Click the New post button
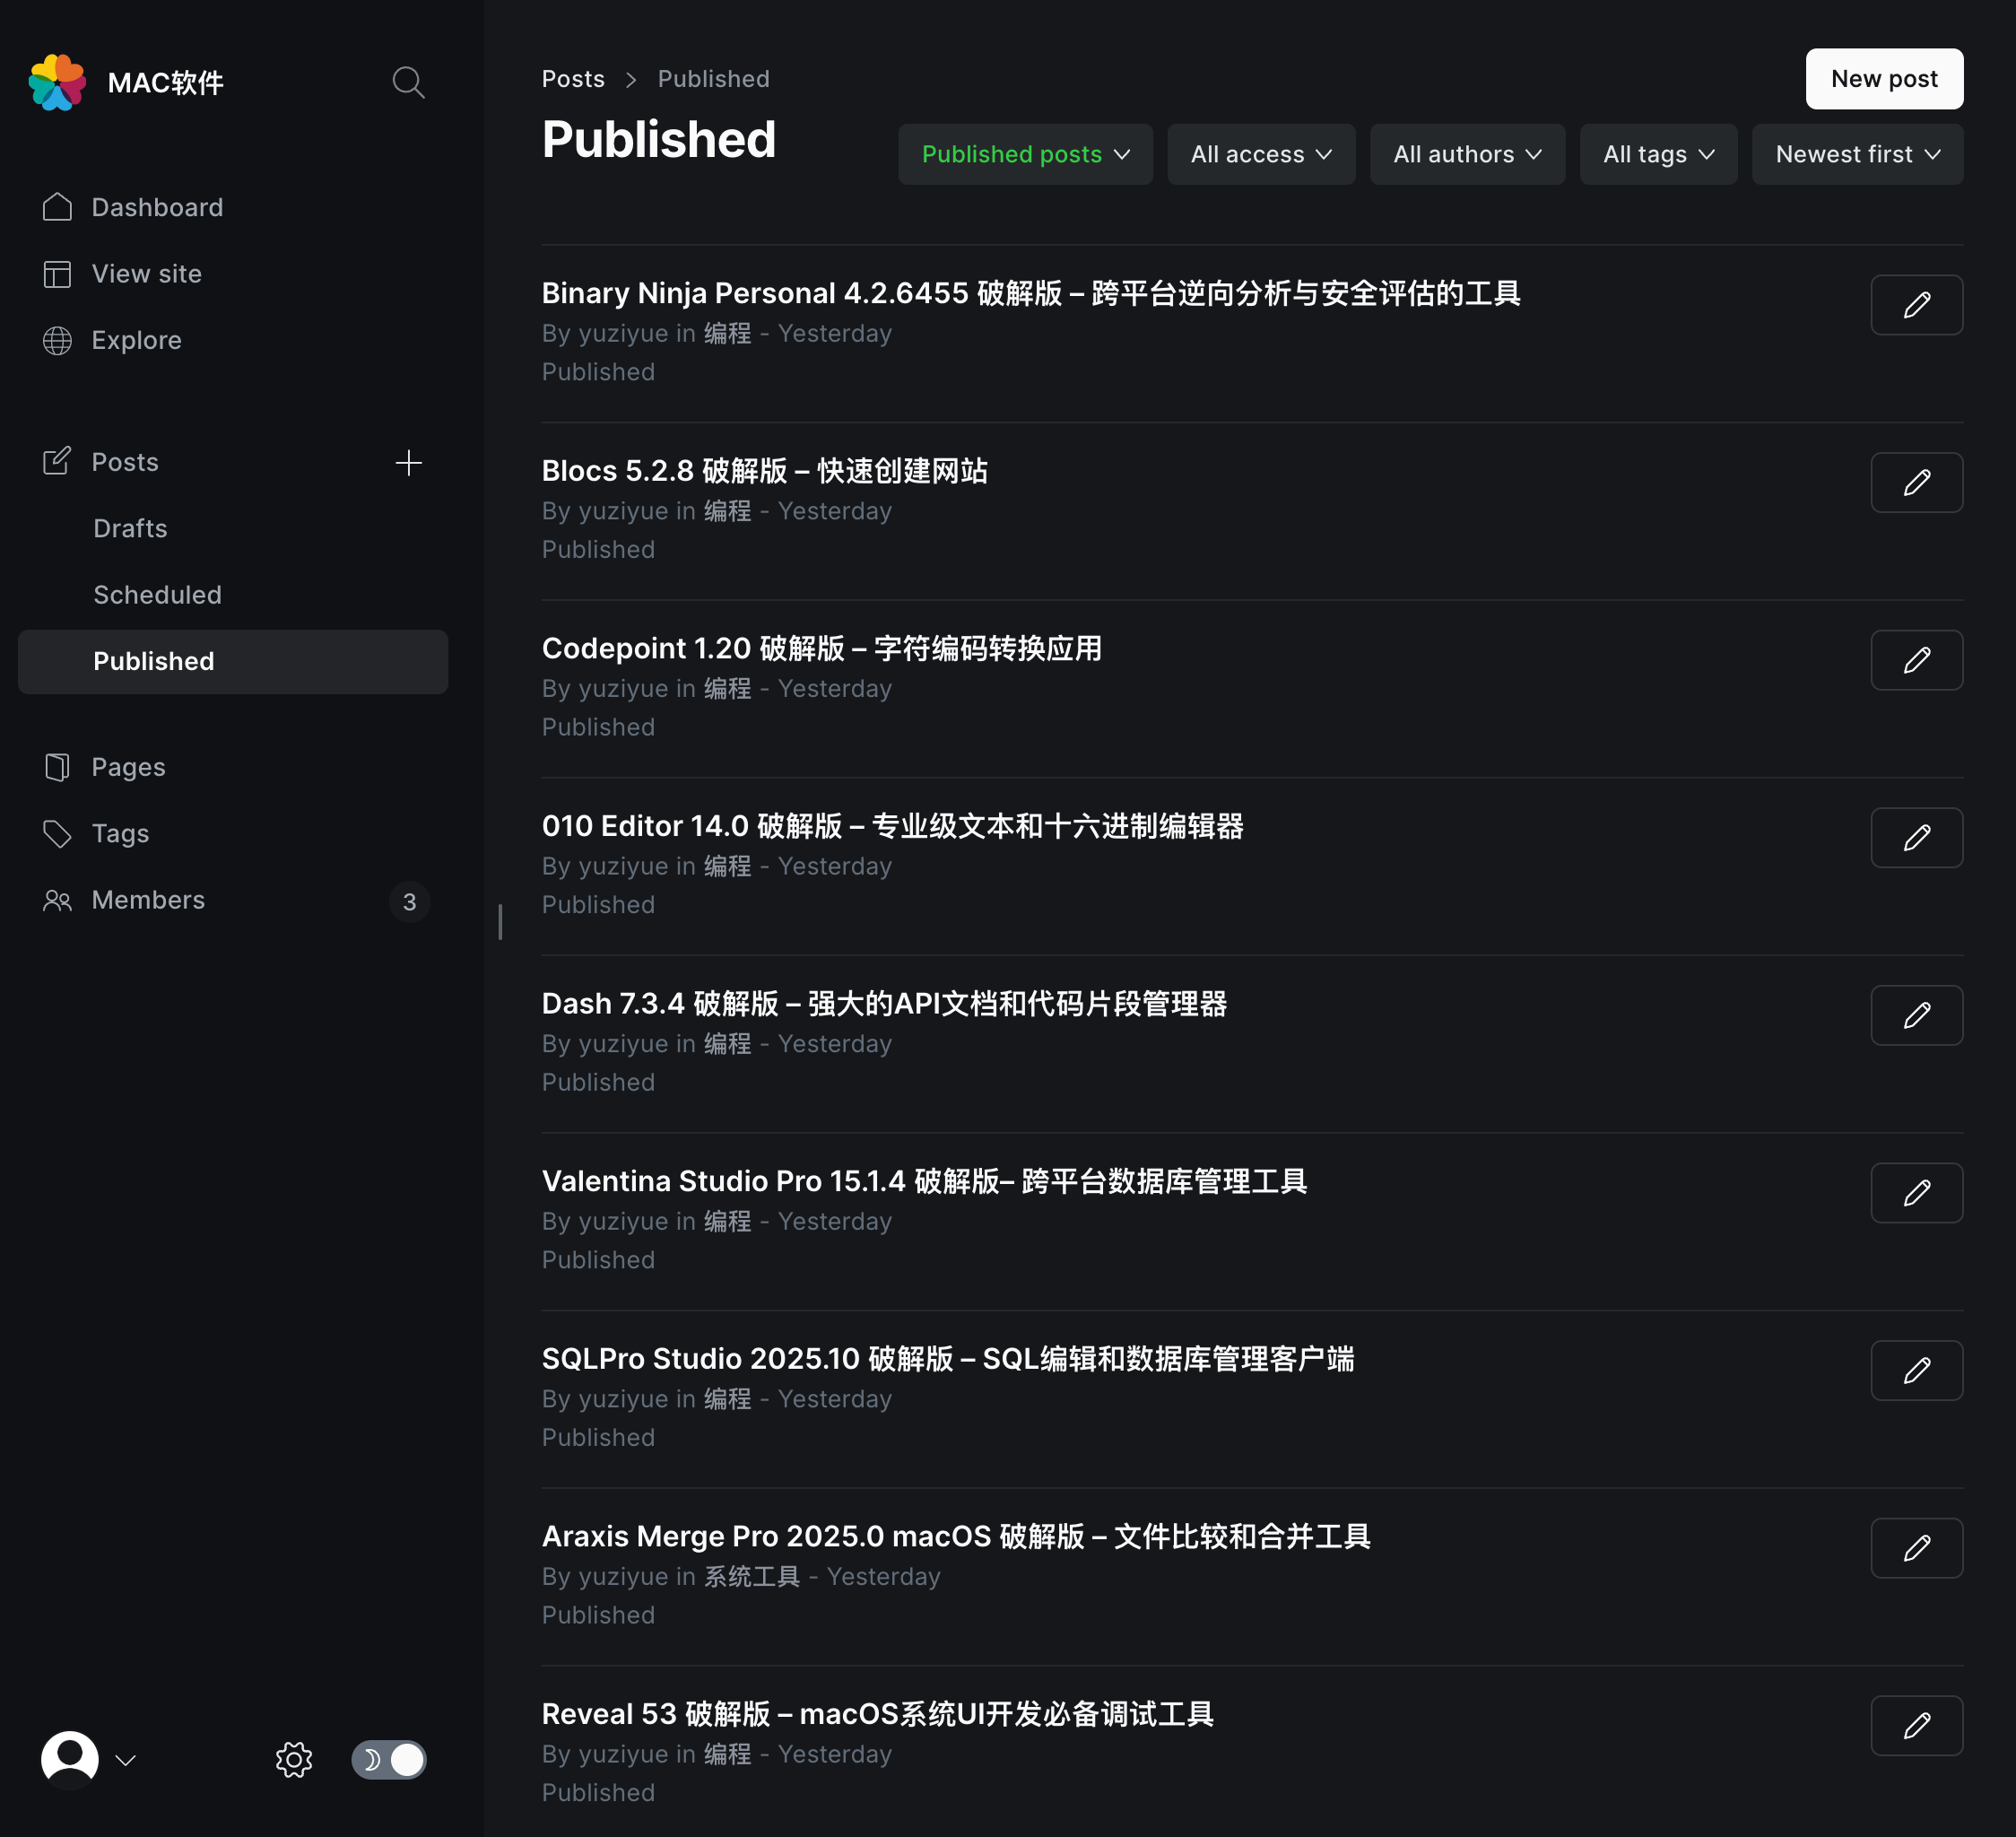 tap(1883, 78)
